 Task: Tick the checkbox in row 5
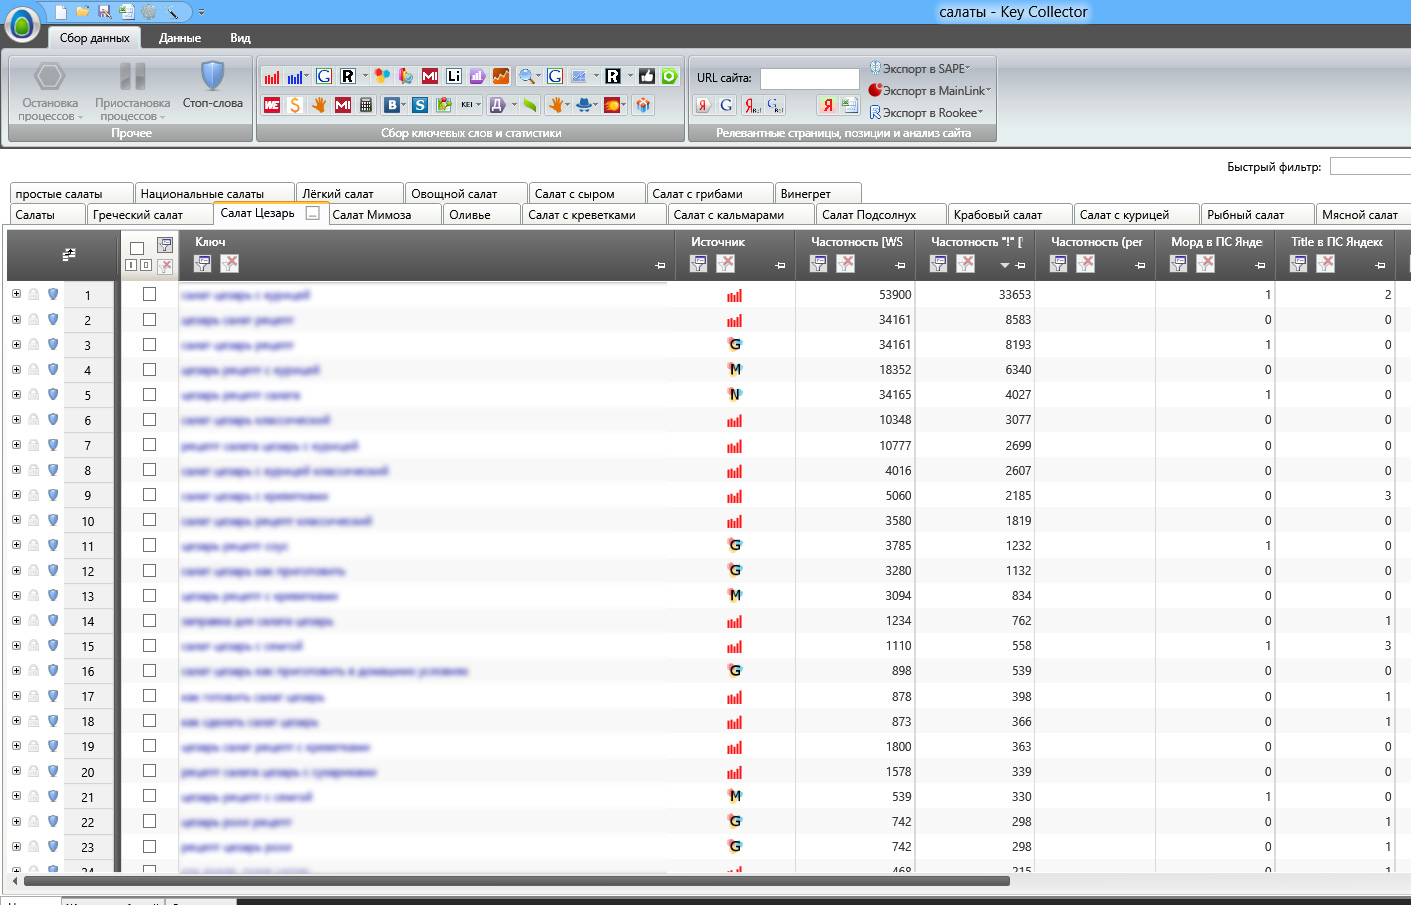[149, 394]
